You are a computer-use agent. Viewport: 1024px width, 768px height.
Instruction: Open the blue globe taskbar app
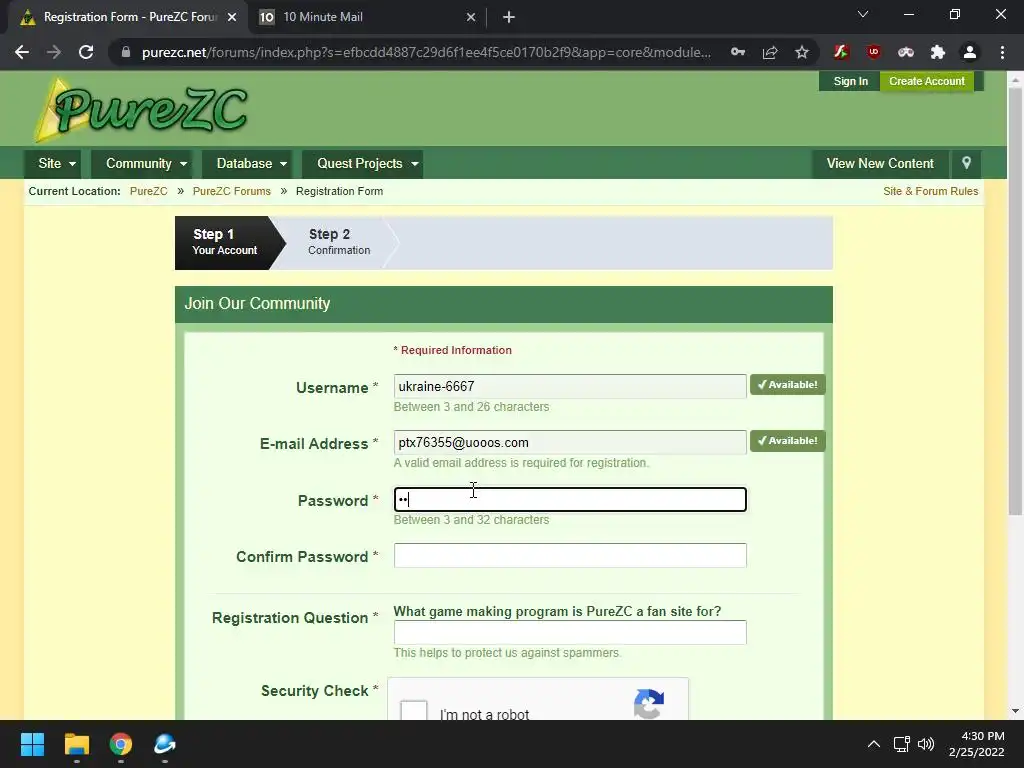[165, 744]
